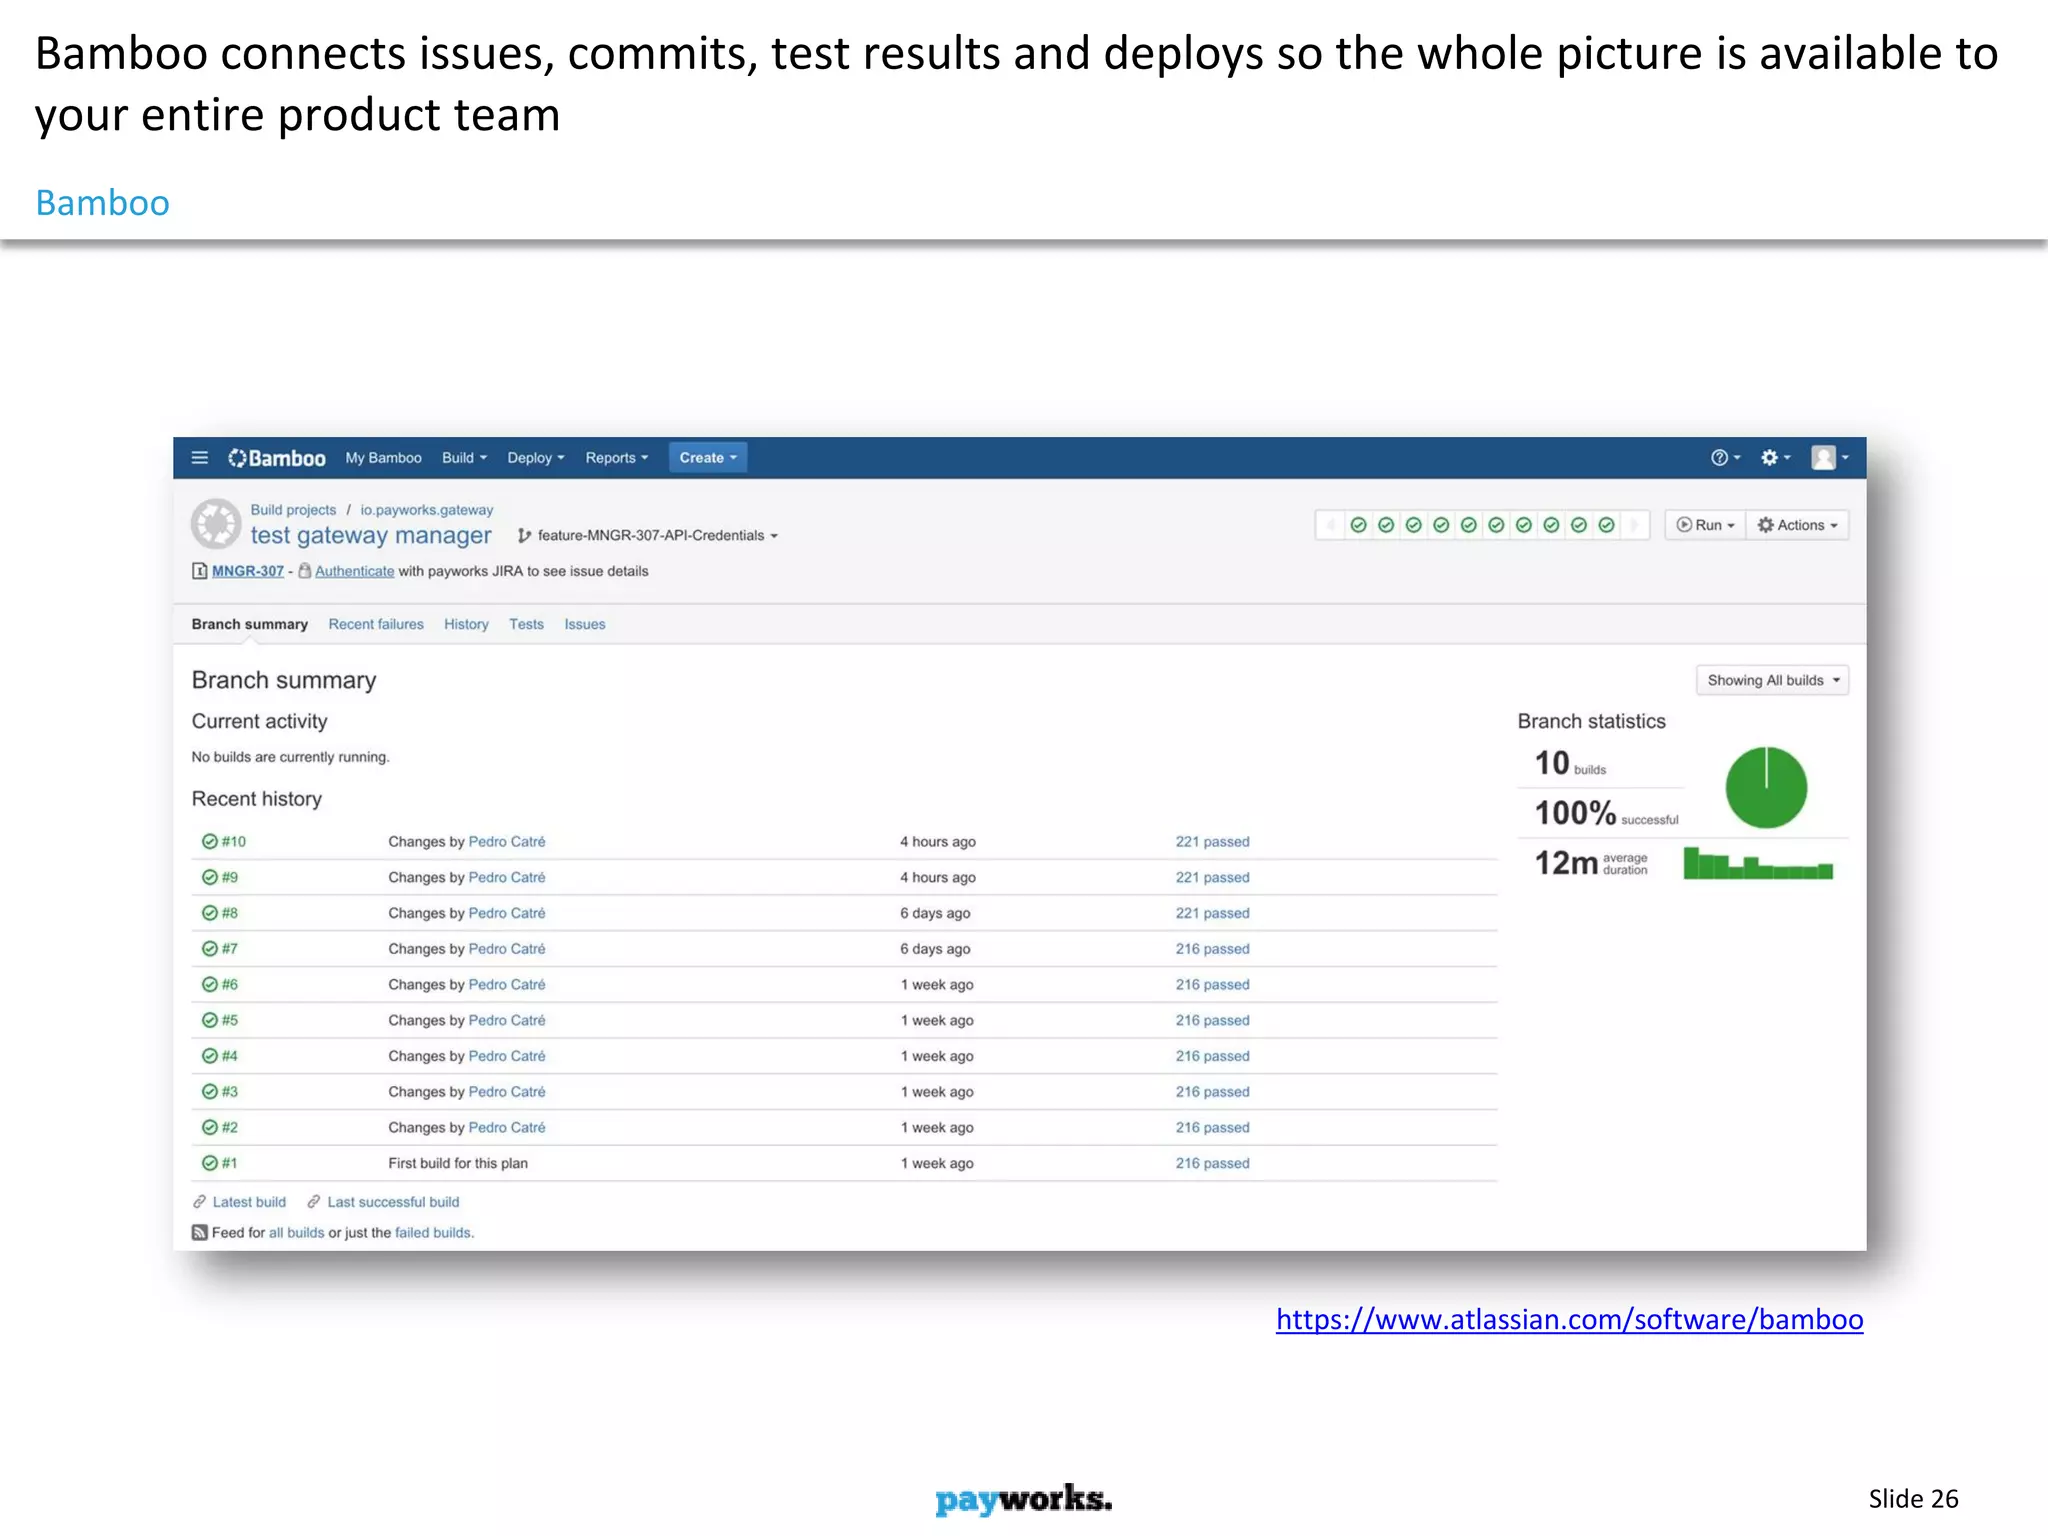
Task: Open the failed builds feed link
Action: 433,1233
